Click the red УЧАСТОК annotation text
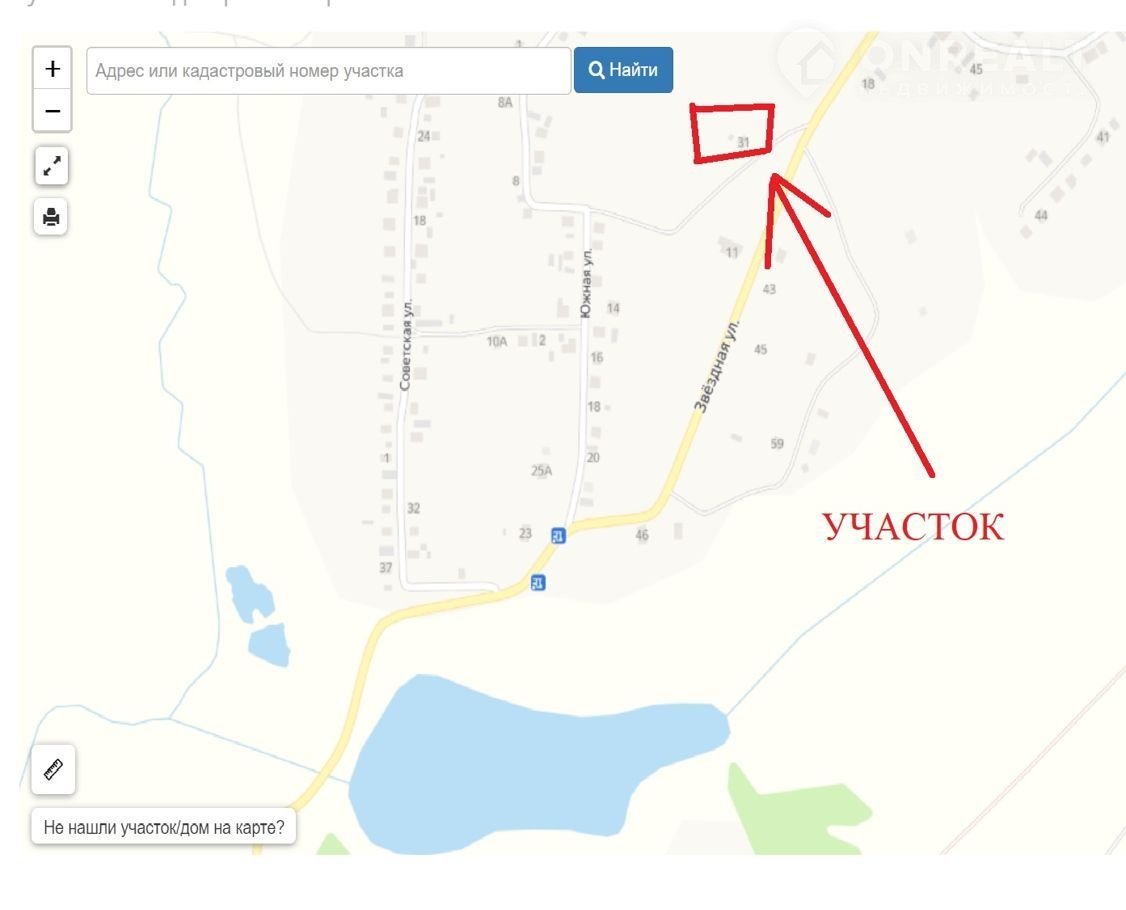Screen dimensions: 1126x910 (913, 527)
